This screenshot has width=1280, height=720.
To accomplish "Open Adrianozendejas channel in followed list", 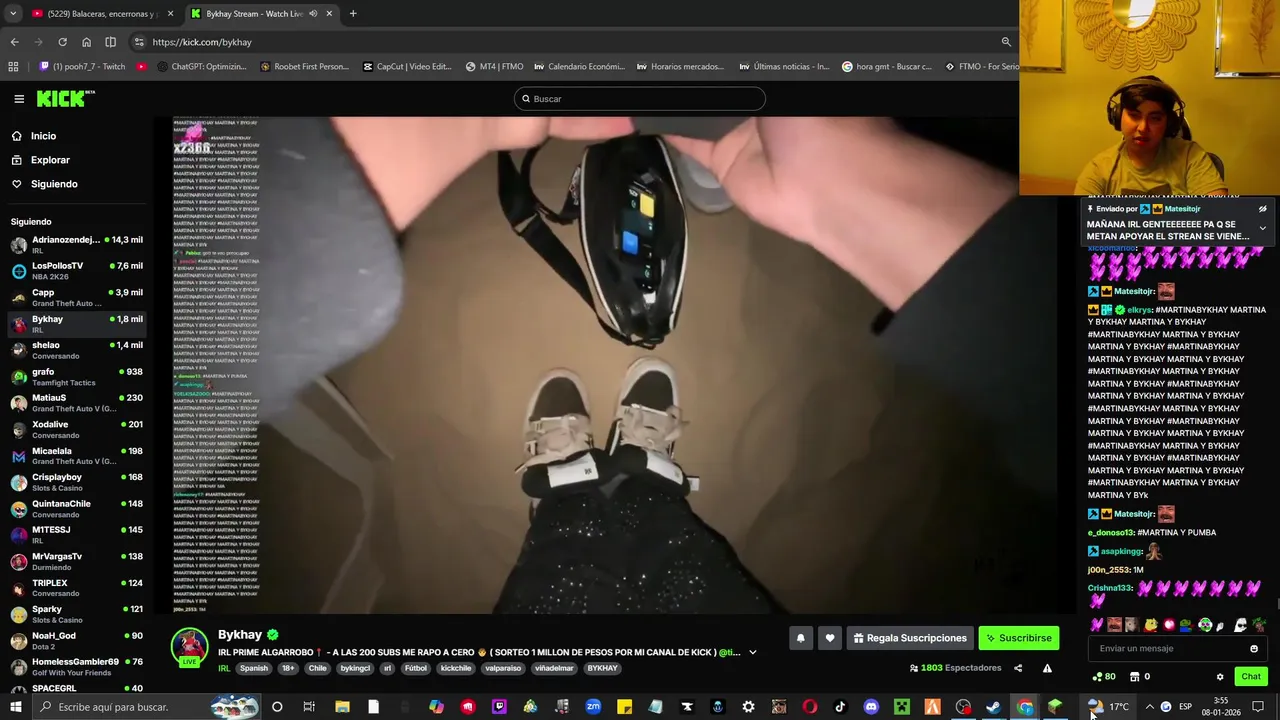I will pyautogui.click(x=76, y=245).
